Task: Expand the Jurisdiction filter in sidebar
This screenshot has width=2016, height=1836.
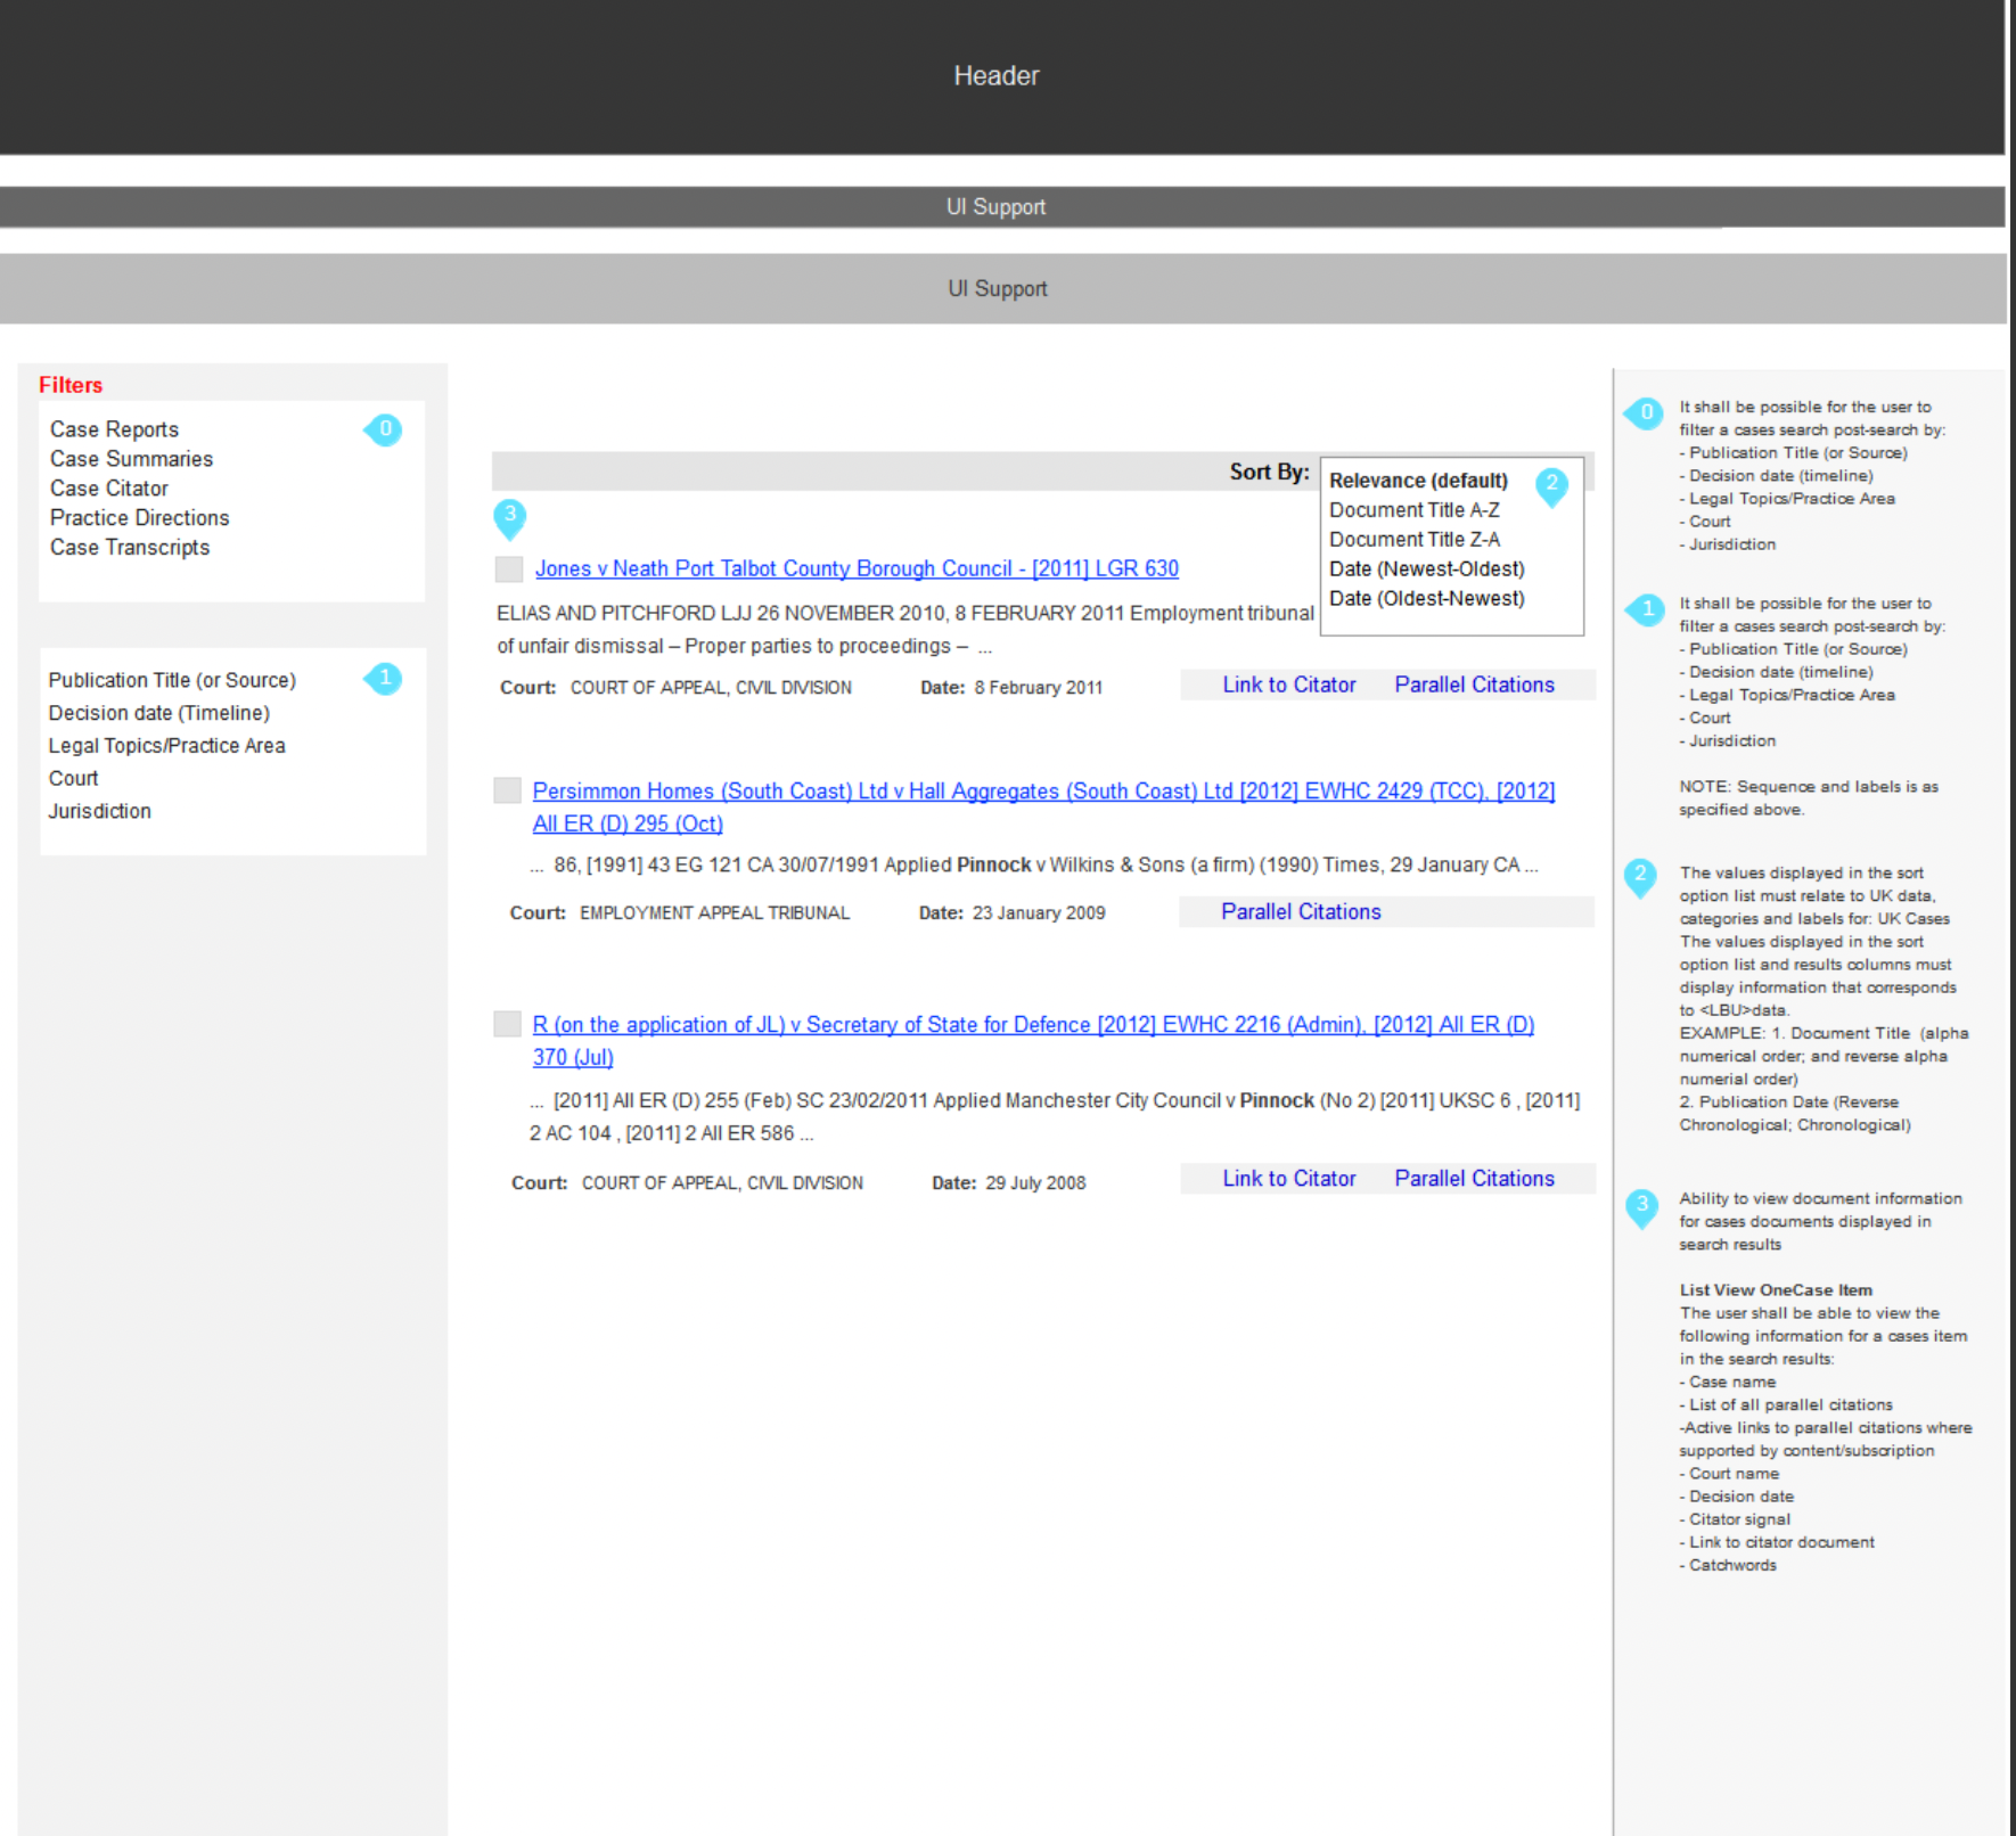Action: [99, 811]
